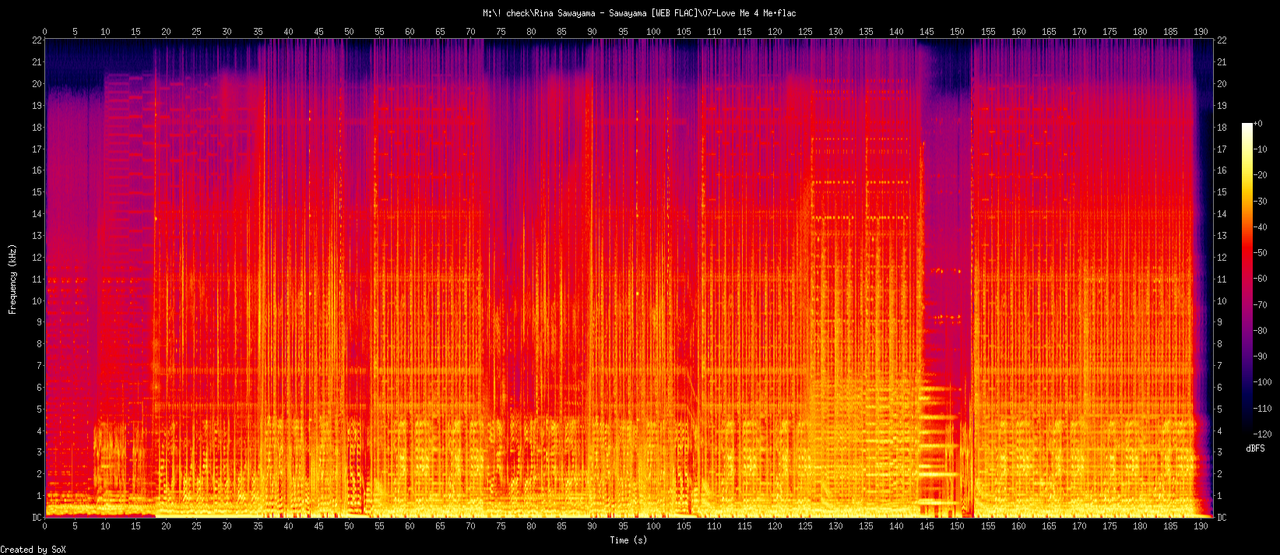The height and width of the screenshot is (555, 1280).
Task: Click the '-50' color scale label
Action: pos(1262,253)
